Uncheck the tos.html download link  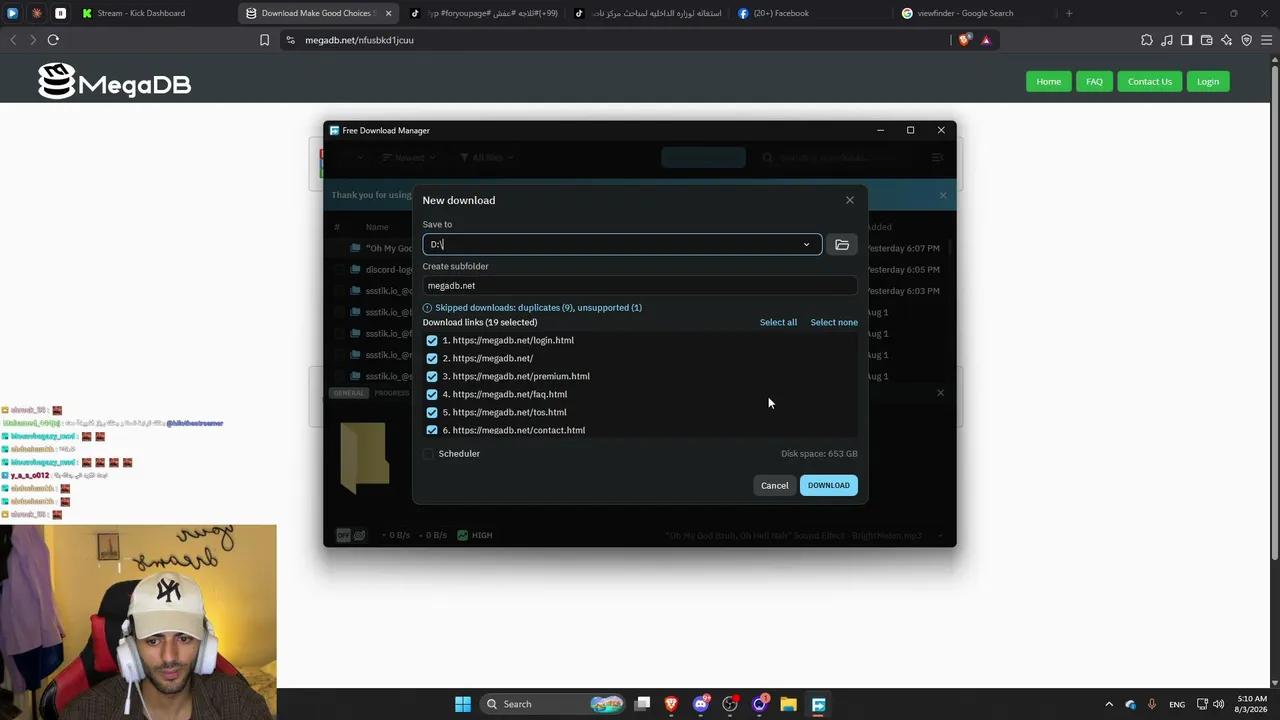coord(432,413)
